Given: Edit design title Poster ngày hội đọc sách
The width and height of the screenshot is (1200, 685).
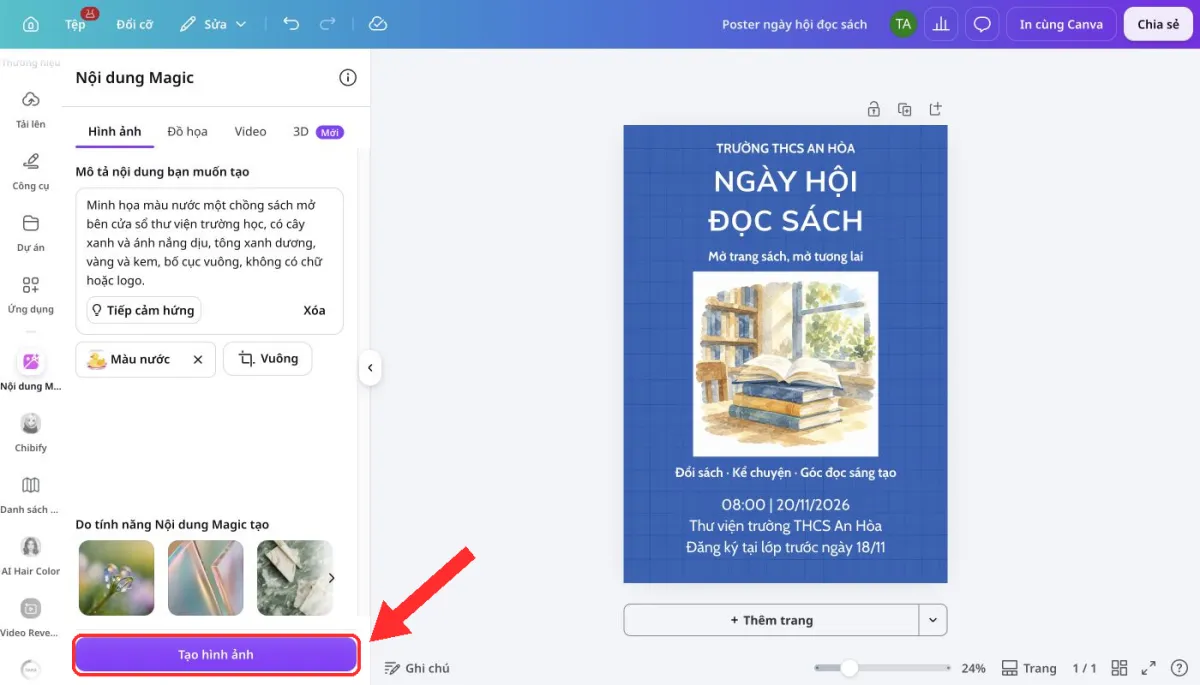Looking at the screenshot, I should [x=794, y=24].
